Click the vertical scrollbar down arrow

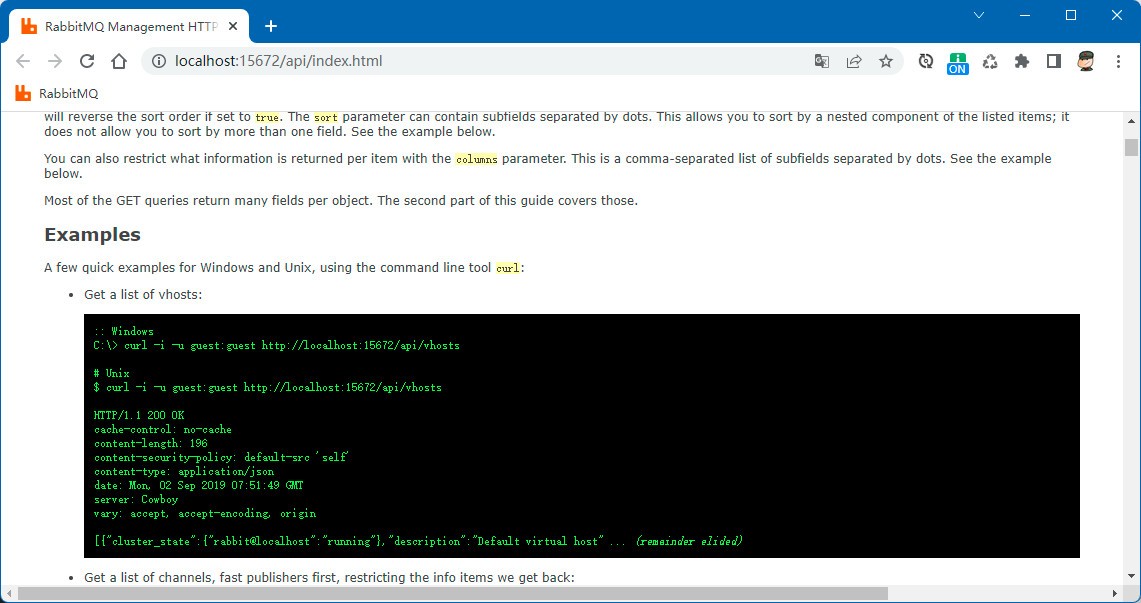pyautogui.click(x=1131, y=578)
